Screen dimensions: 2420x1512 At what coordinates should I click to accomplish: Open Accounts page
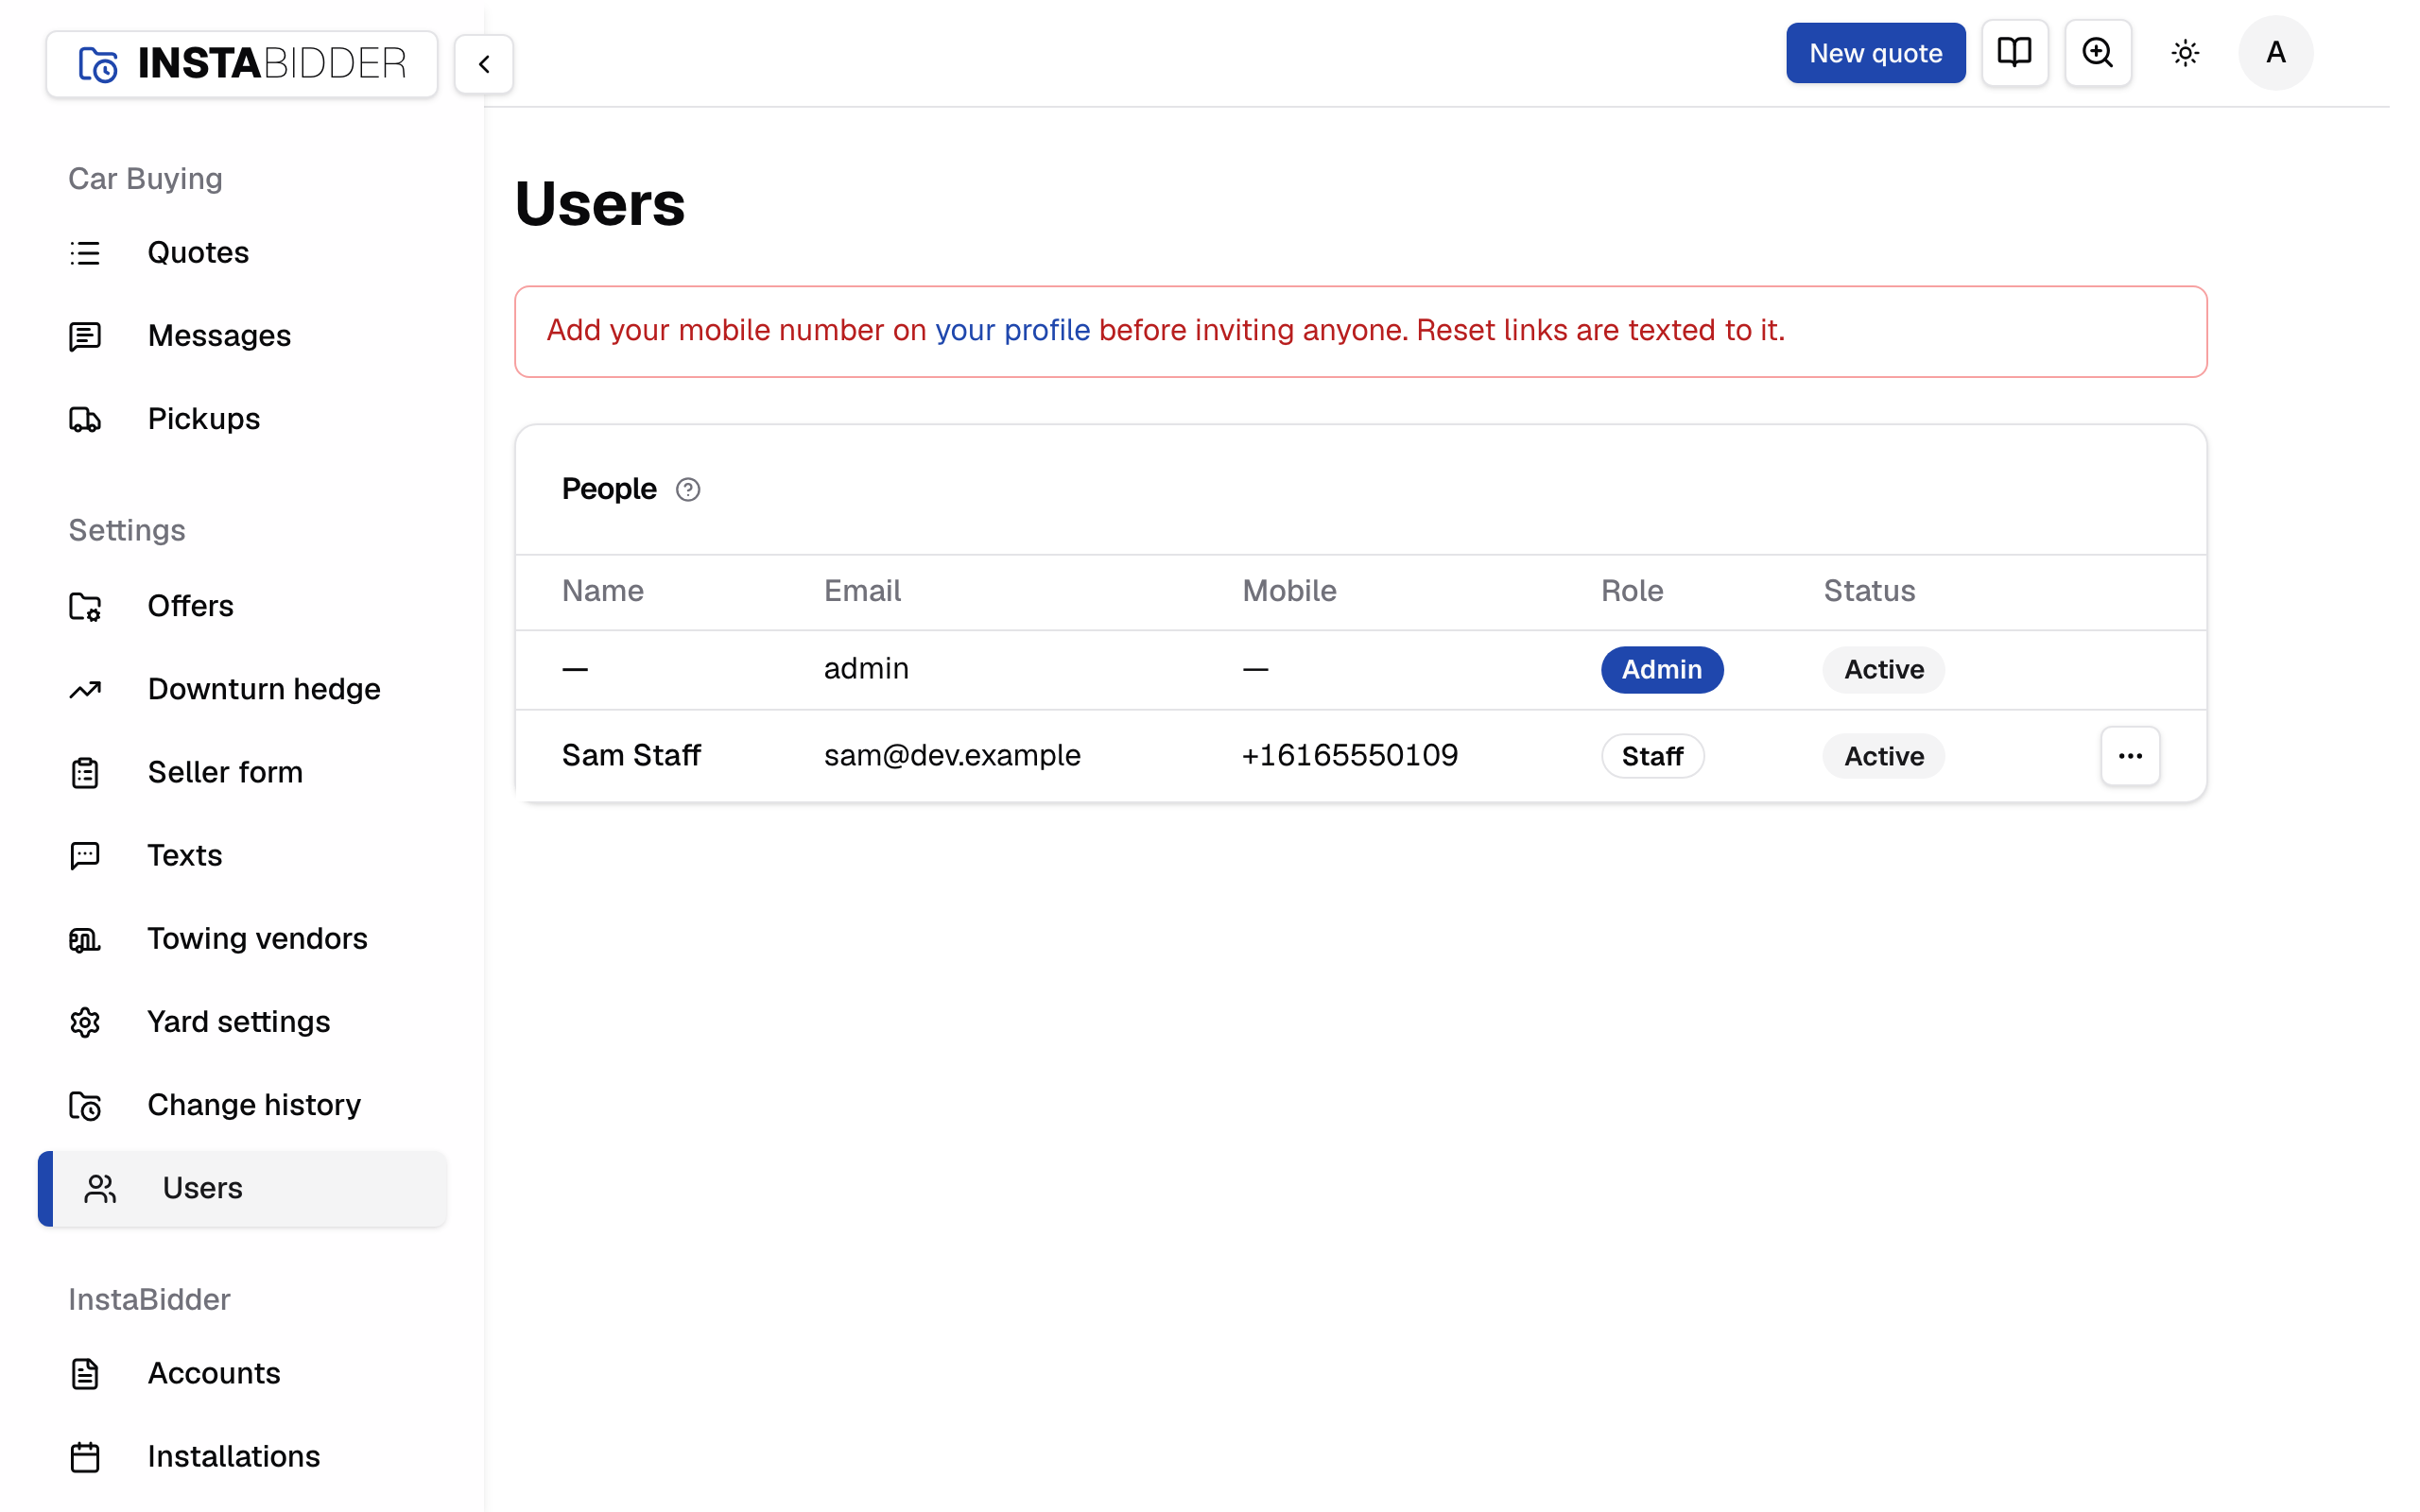point(242,1374)
